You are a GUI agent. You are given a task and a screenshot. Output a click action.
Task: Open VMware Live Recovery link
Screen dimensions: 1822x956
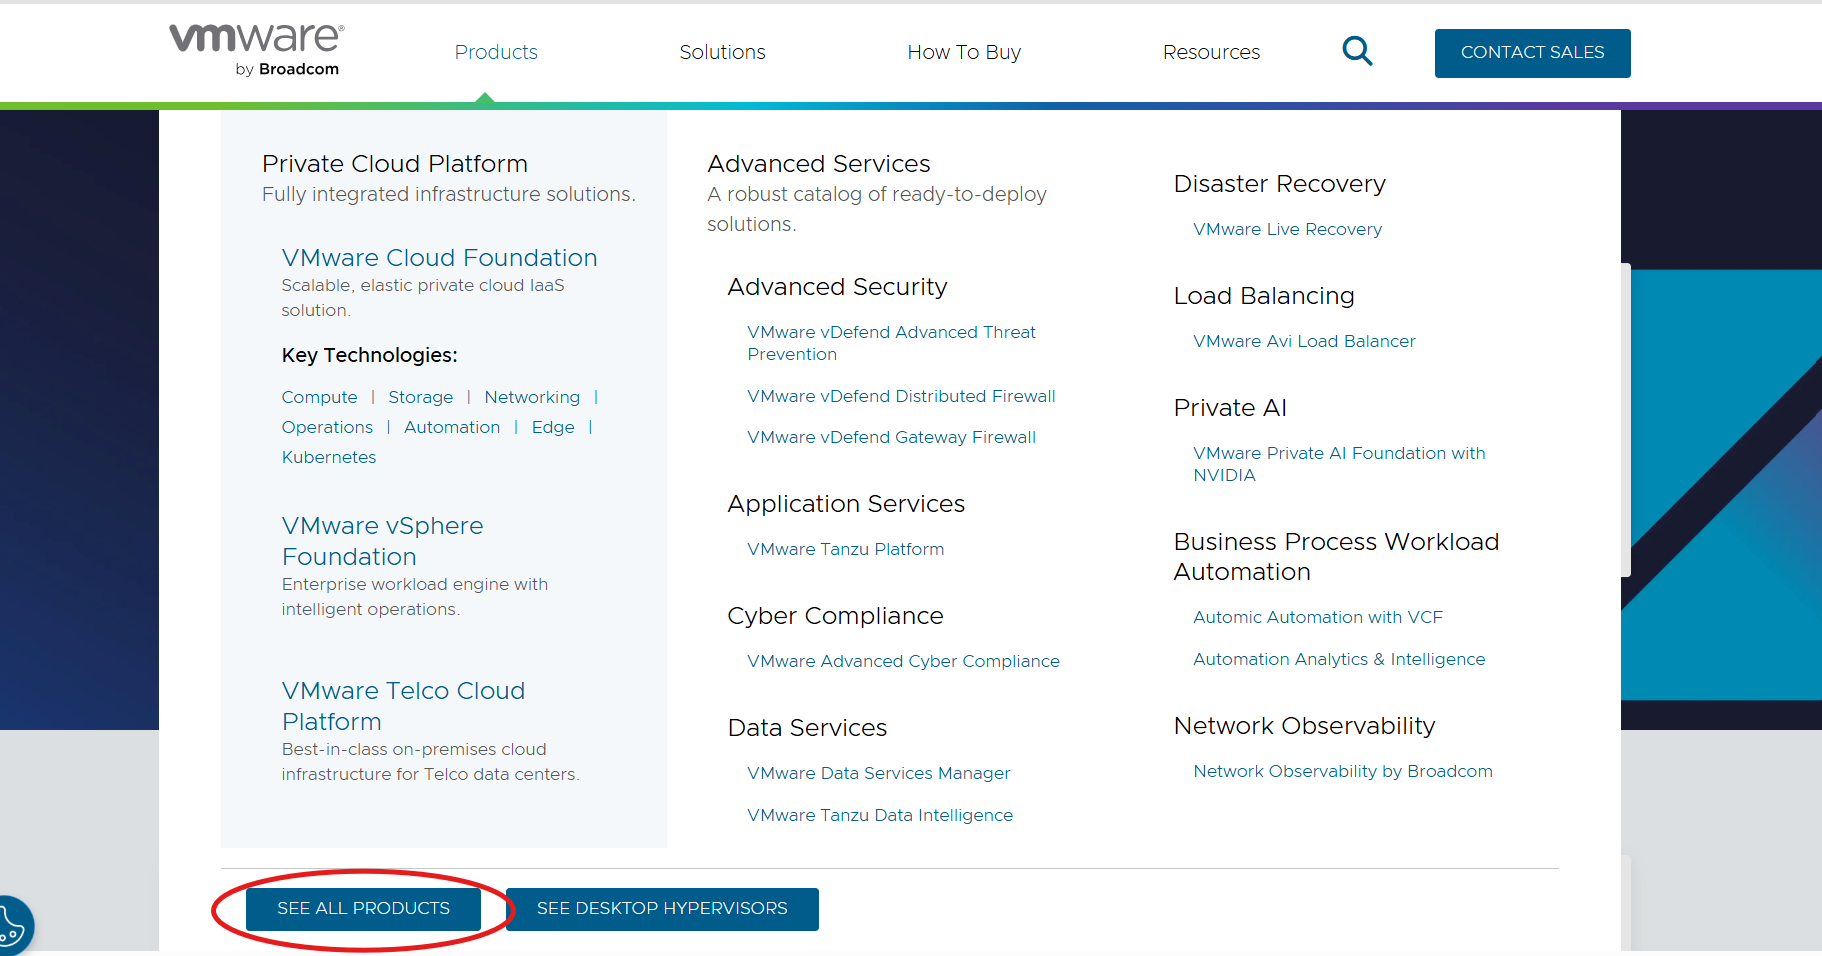[x=1287, y=229]
